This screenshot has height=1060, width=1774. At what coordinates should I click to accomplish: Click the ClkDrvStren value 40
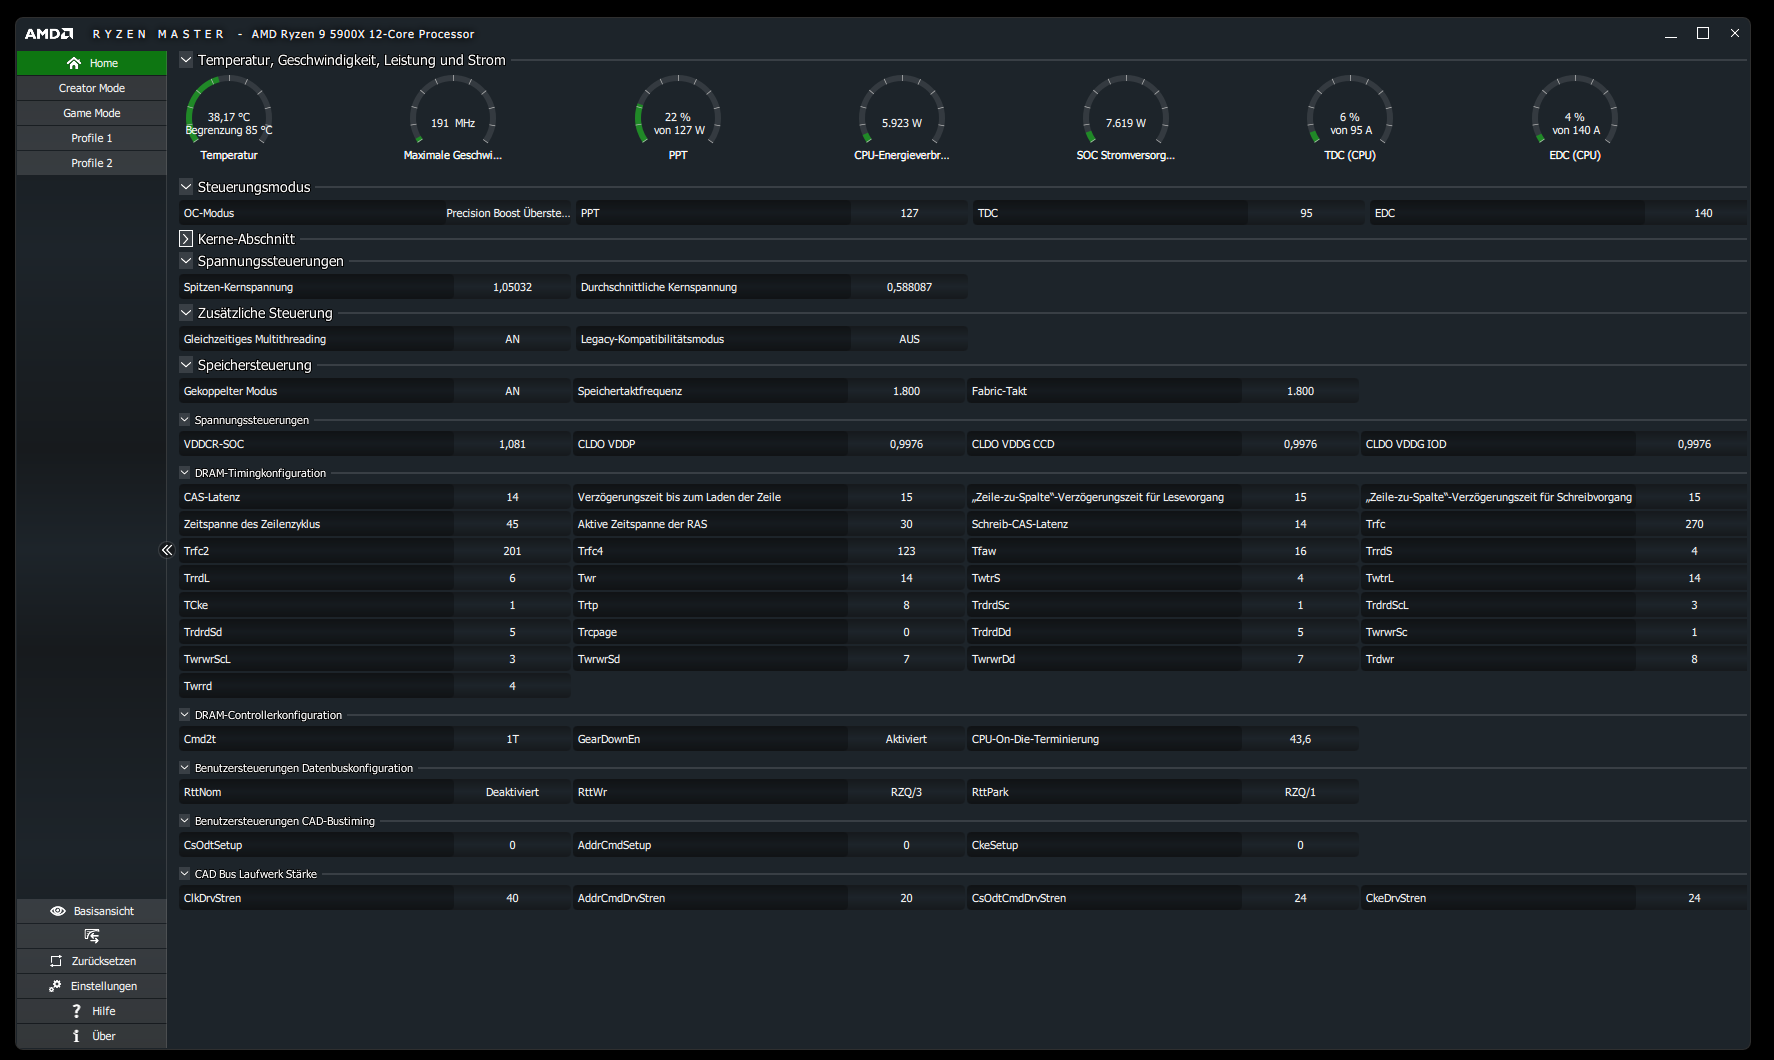pyautogui.click(x=512, y=898)
